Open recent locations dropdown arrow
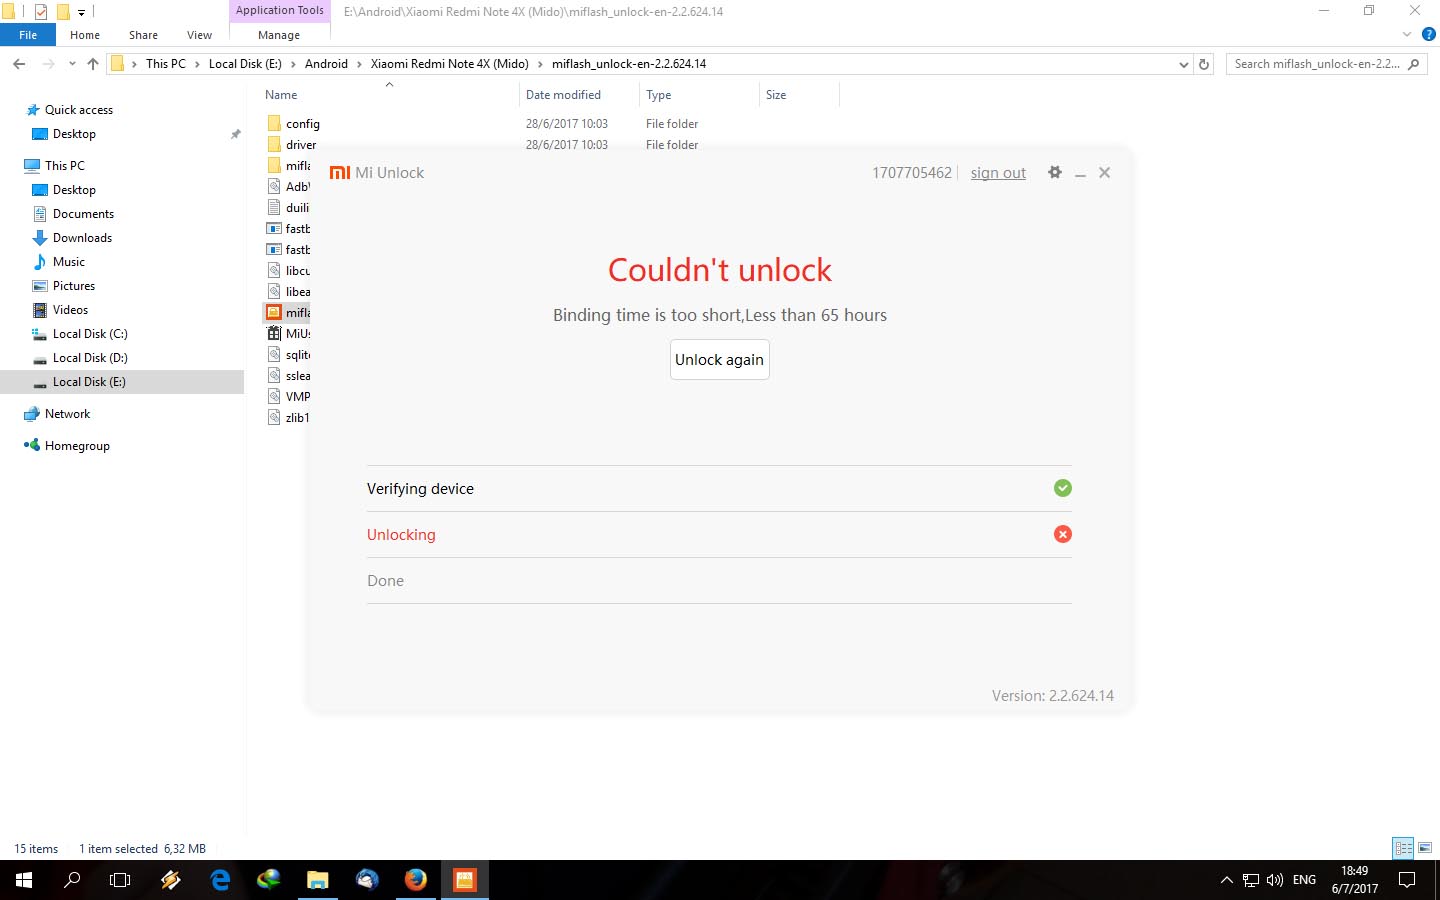 coord(72,64)
